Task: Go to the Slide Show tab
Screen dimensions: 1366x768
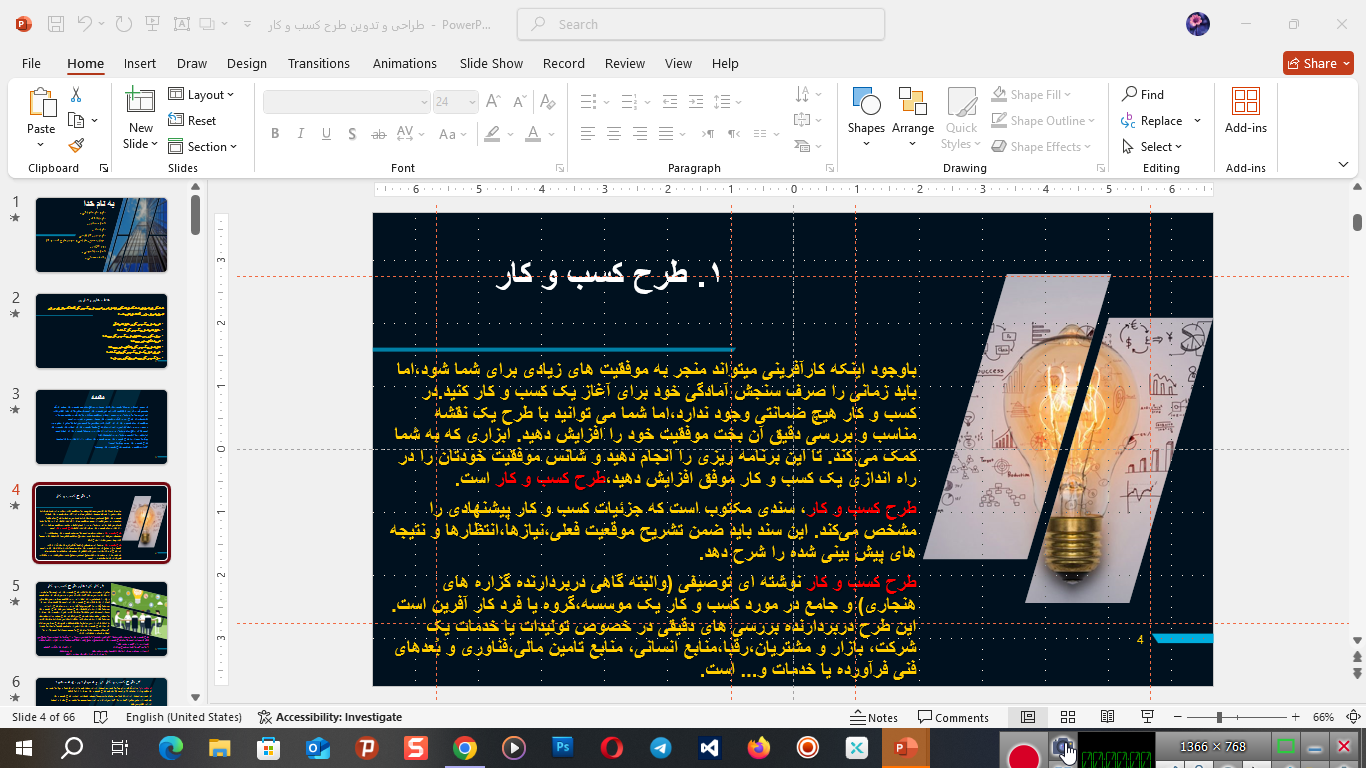Action: 491,63
